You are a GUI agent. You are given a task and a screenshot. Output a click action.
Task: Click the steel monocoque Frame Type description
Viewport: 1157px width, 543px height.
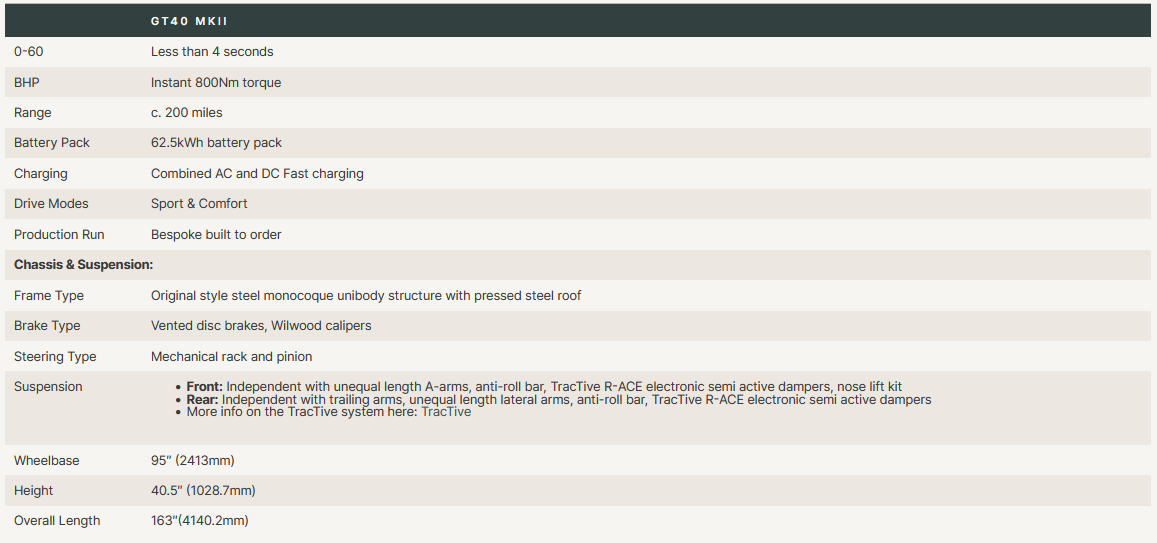[x=366, y=296]
